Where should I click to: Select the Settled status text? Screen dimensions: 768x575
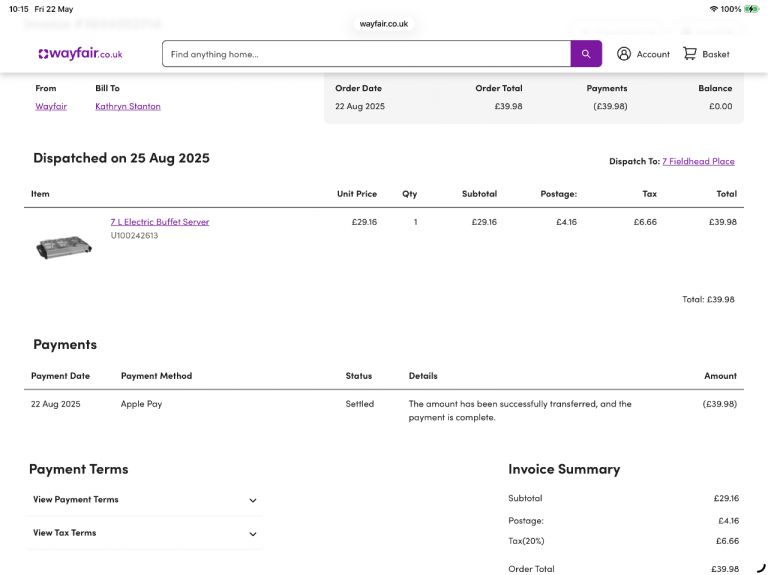pyautogui.click(x=360, y=404)
